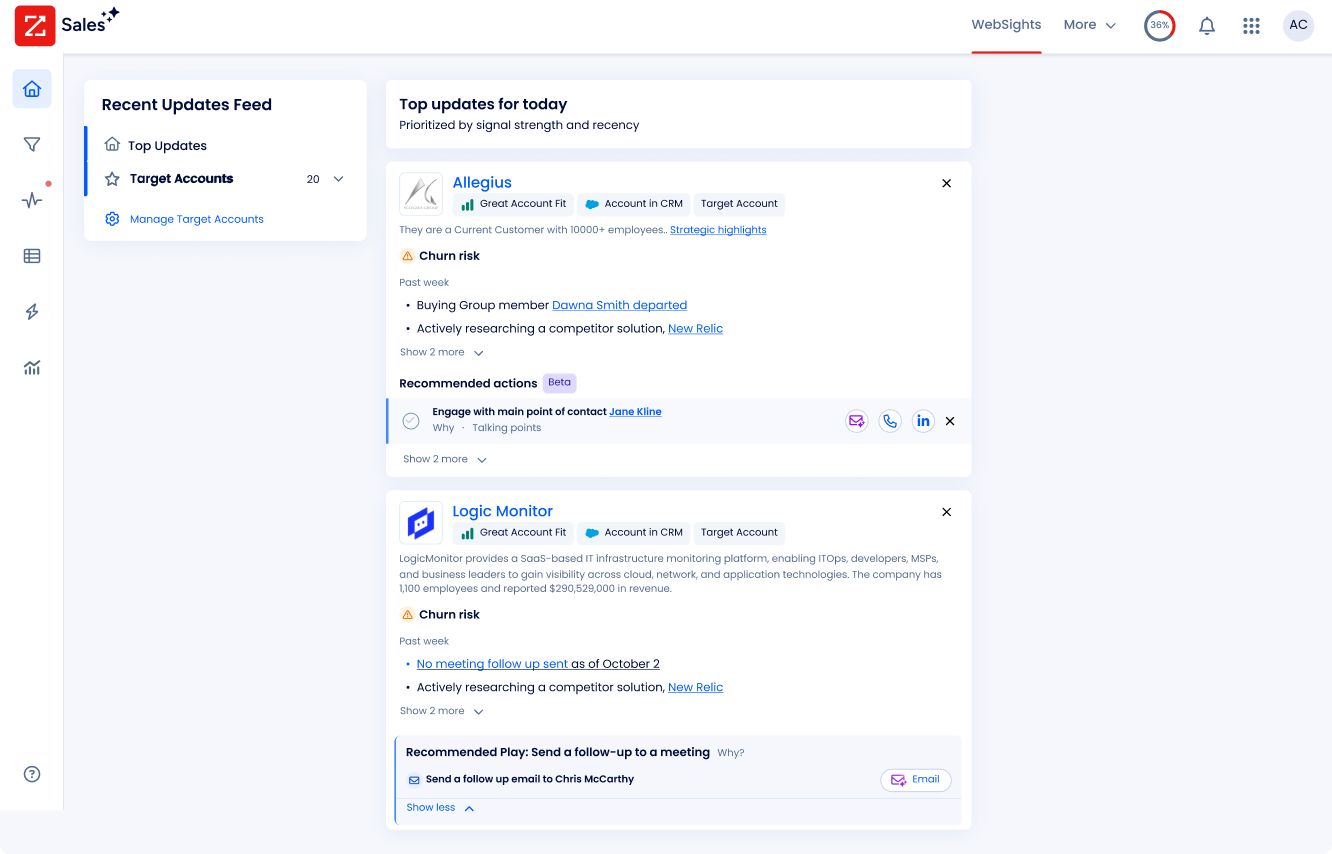
Task: Open the Jane Kline contact link
Action: coord(635,412)
